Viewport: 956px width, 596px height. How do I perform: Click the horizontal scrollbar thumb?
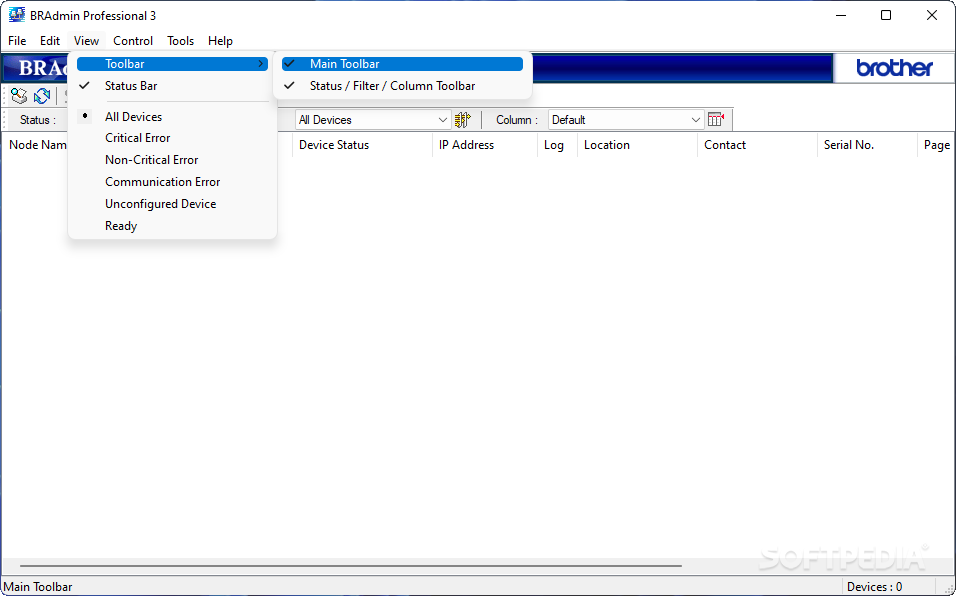351,566
